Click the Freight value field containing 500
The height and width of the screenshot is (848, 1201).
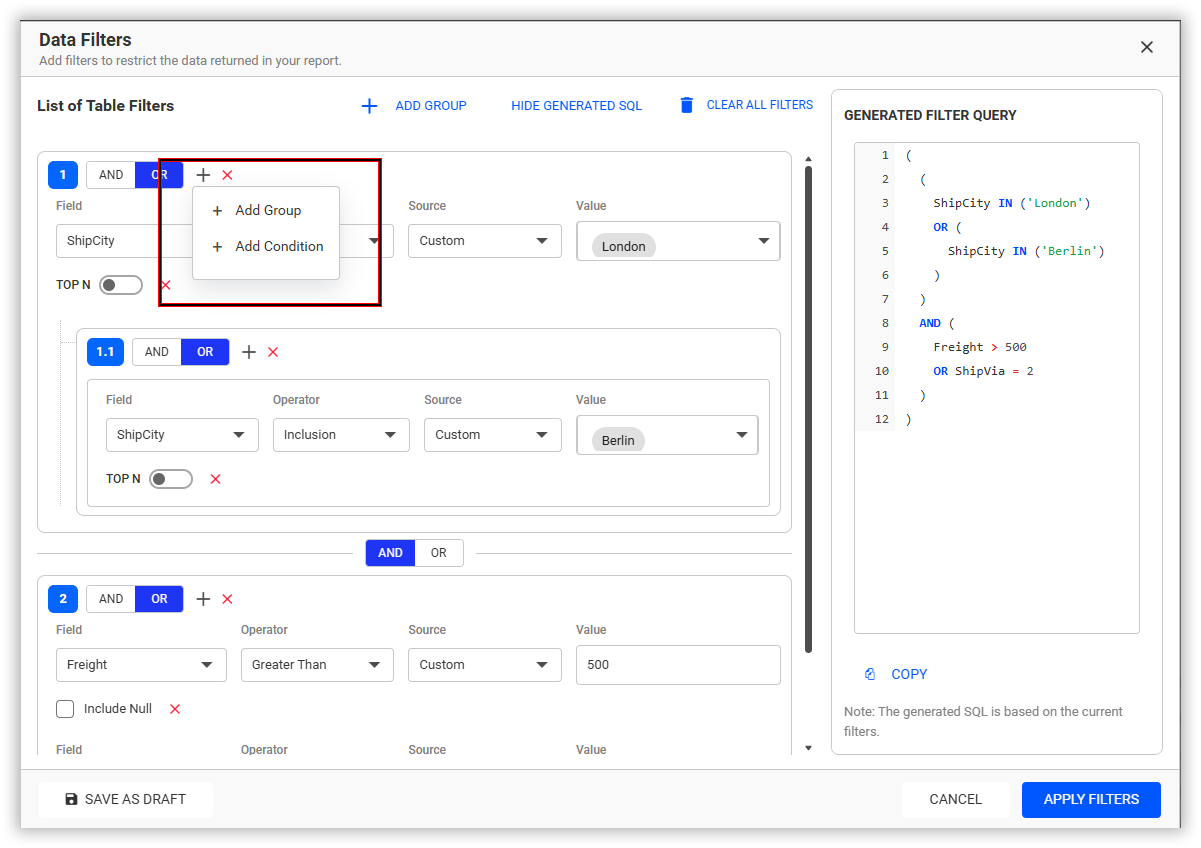pos(678,665)
